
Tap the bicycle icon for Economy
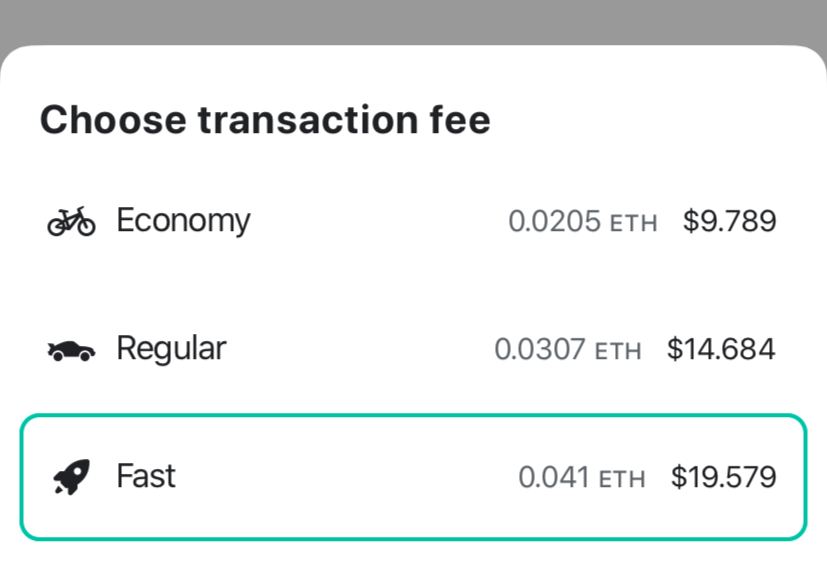click(71, 220)
